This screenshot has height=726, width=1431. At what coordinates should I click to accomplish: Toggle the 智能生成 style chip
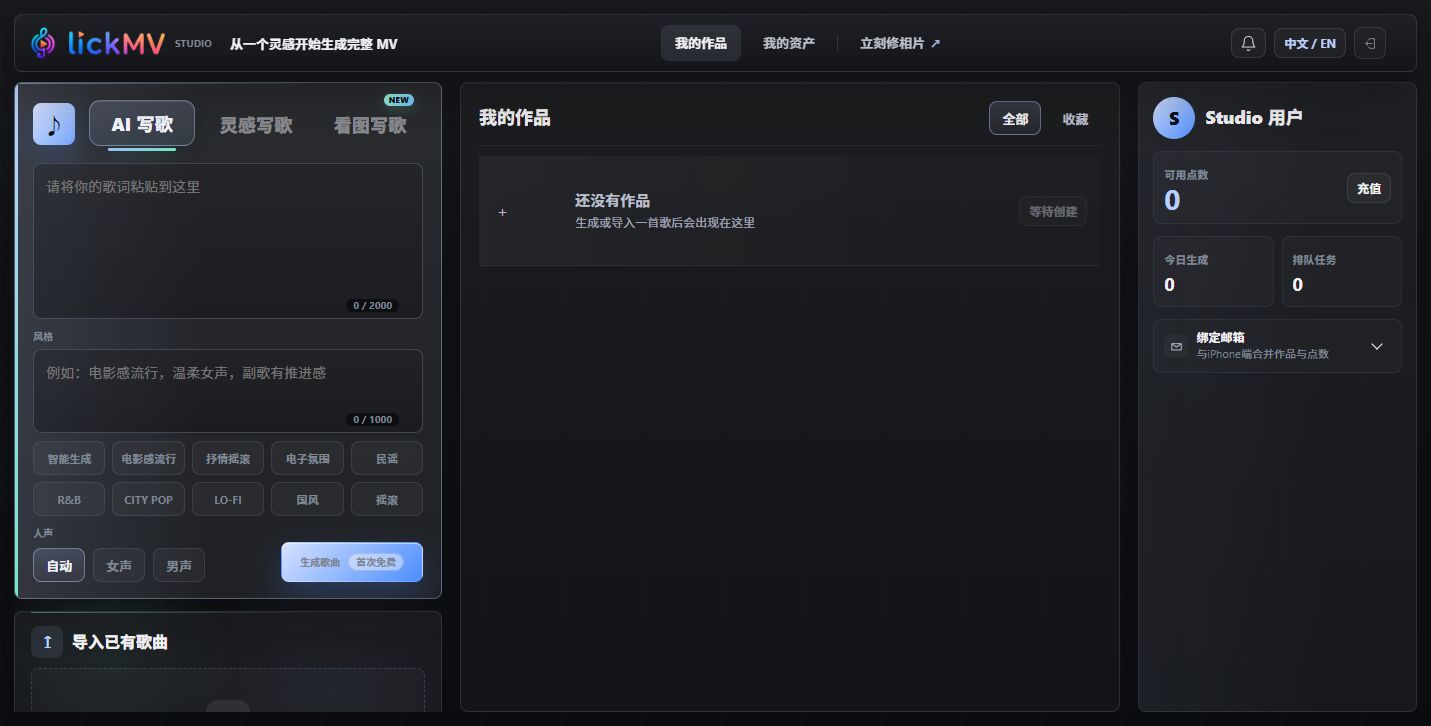tap(69, 458)
